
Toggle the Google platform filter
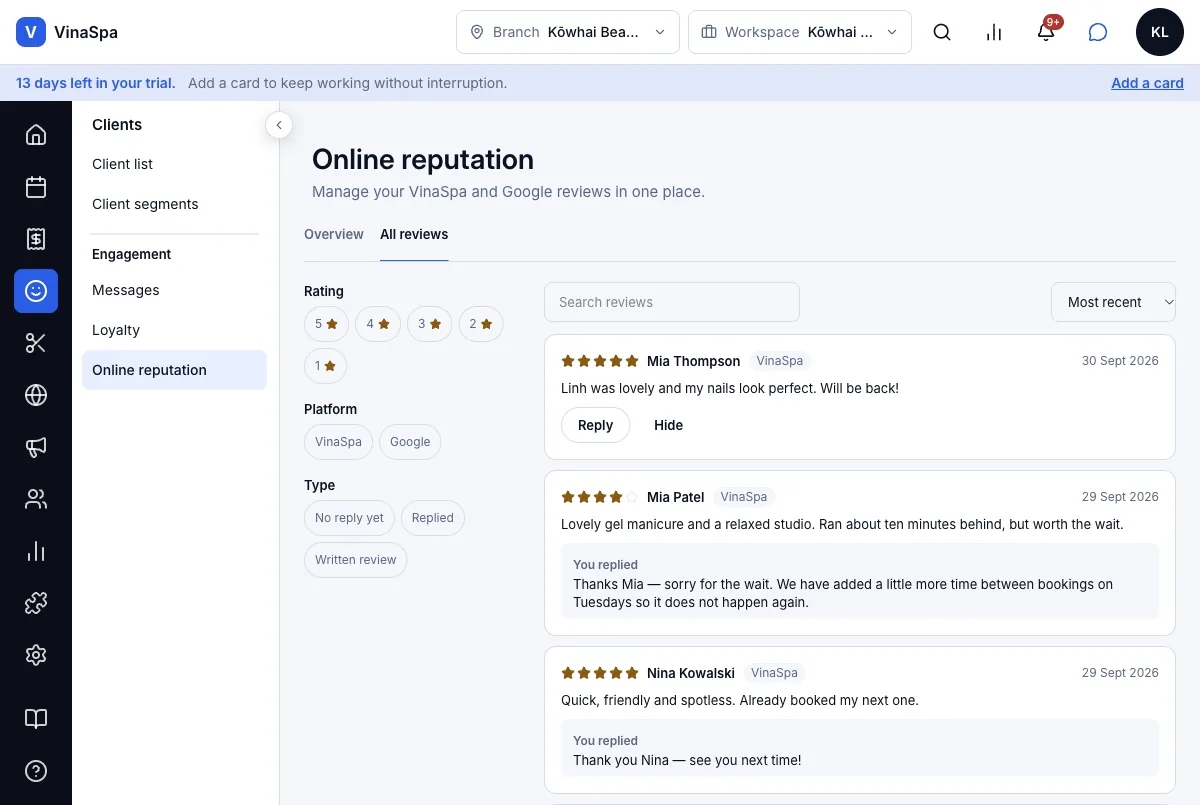(x=410, y=442)
